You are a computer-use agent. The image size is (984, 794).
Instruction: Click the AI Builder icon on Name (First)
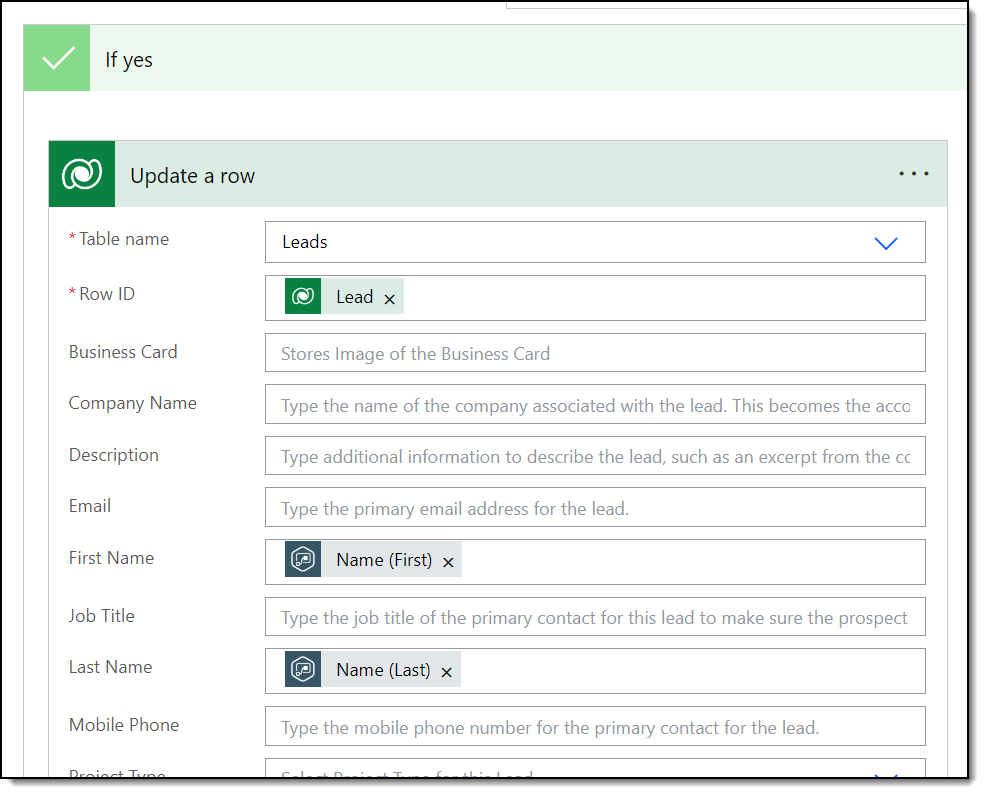tap(303, 559)
